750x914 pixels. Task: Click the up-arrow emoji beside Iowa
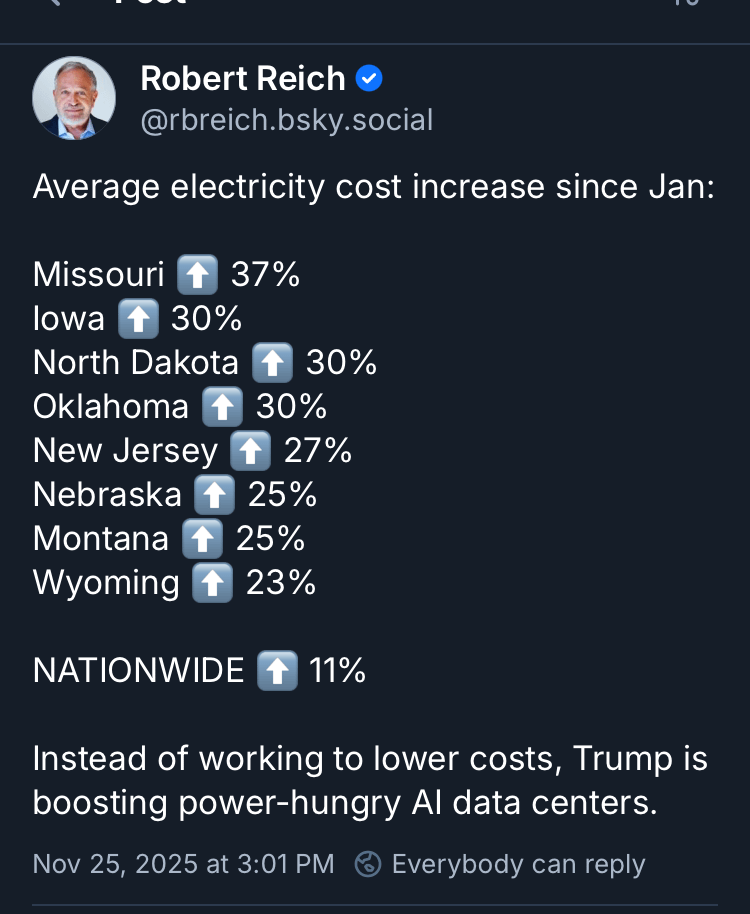point(138,318)
